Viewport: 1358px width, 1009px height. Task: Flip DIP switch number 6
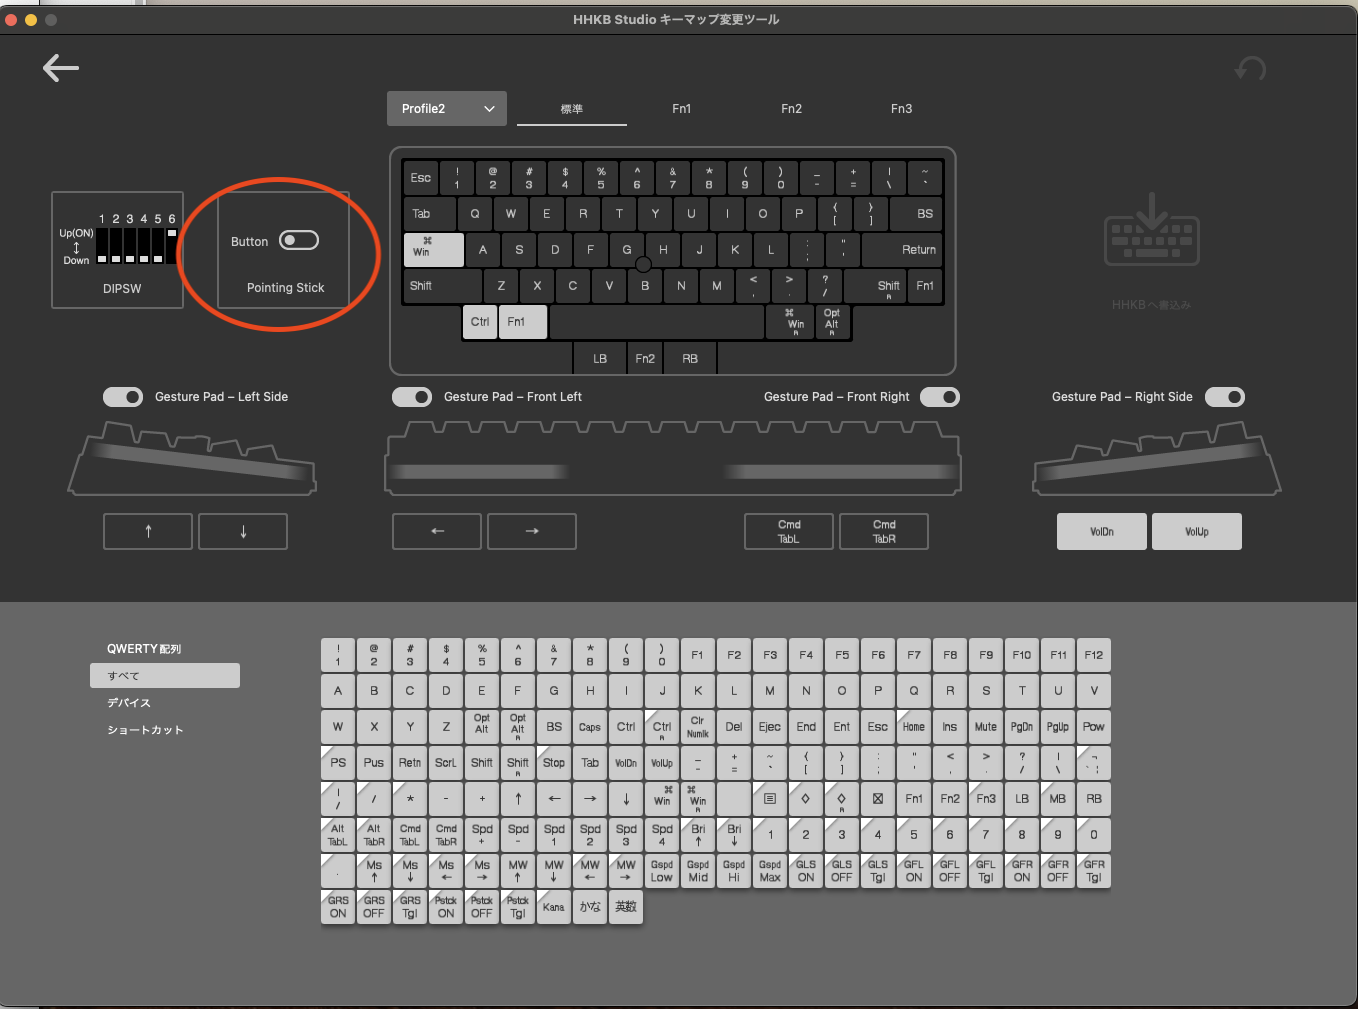[x=172, y=245]
